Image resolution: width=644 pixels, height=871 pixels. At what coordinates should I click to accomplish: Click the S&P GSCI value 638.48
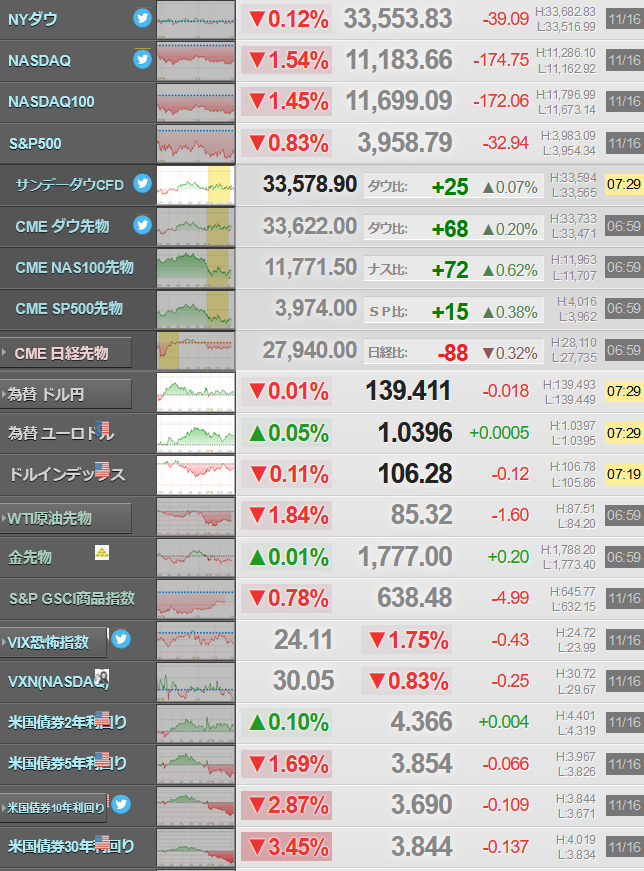(x=415, y=598)
